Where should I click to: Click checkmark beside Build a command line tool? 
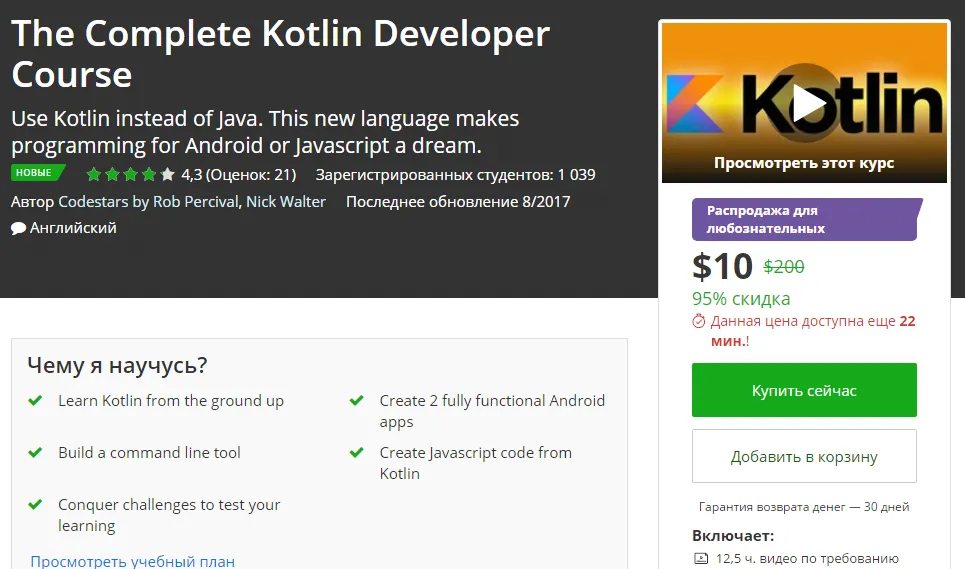click(x=35, y=452)
